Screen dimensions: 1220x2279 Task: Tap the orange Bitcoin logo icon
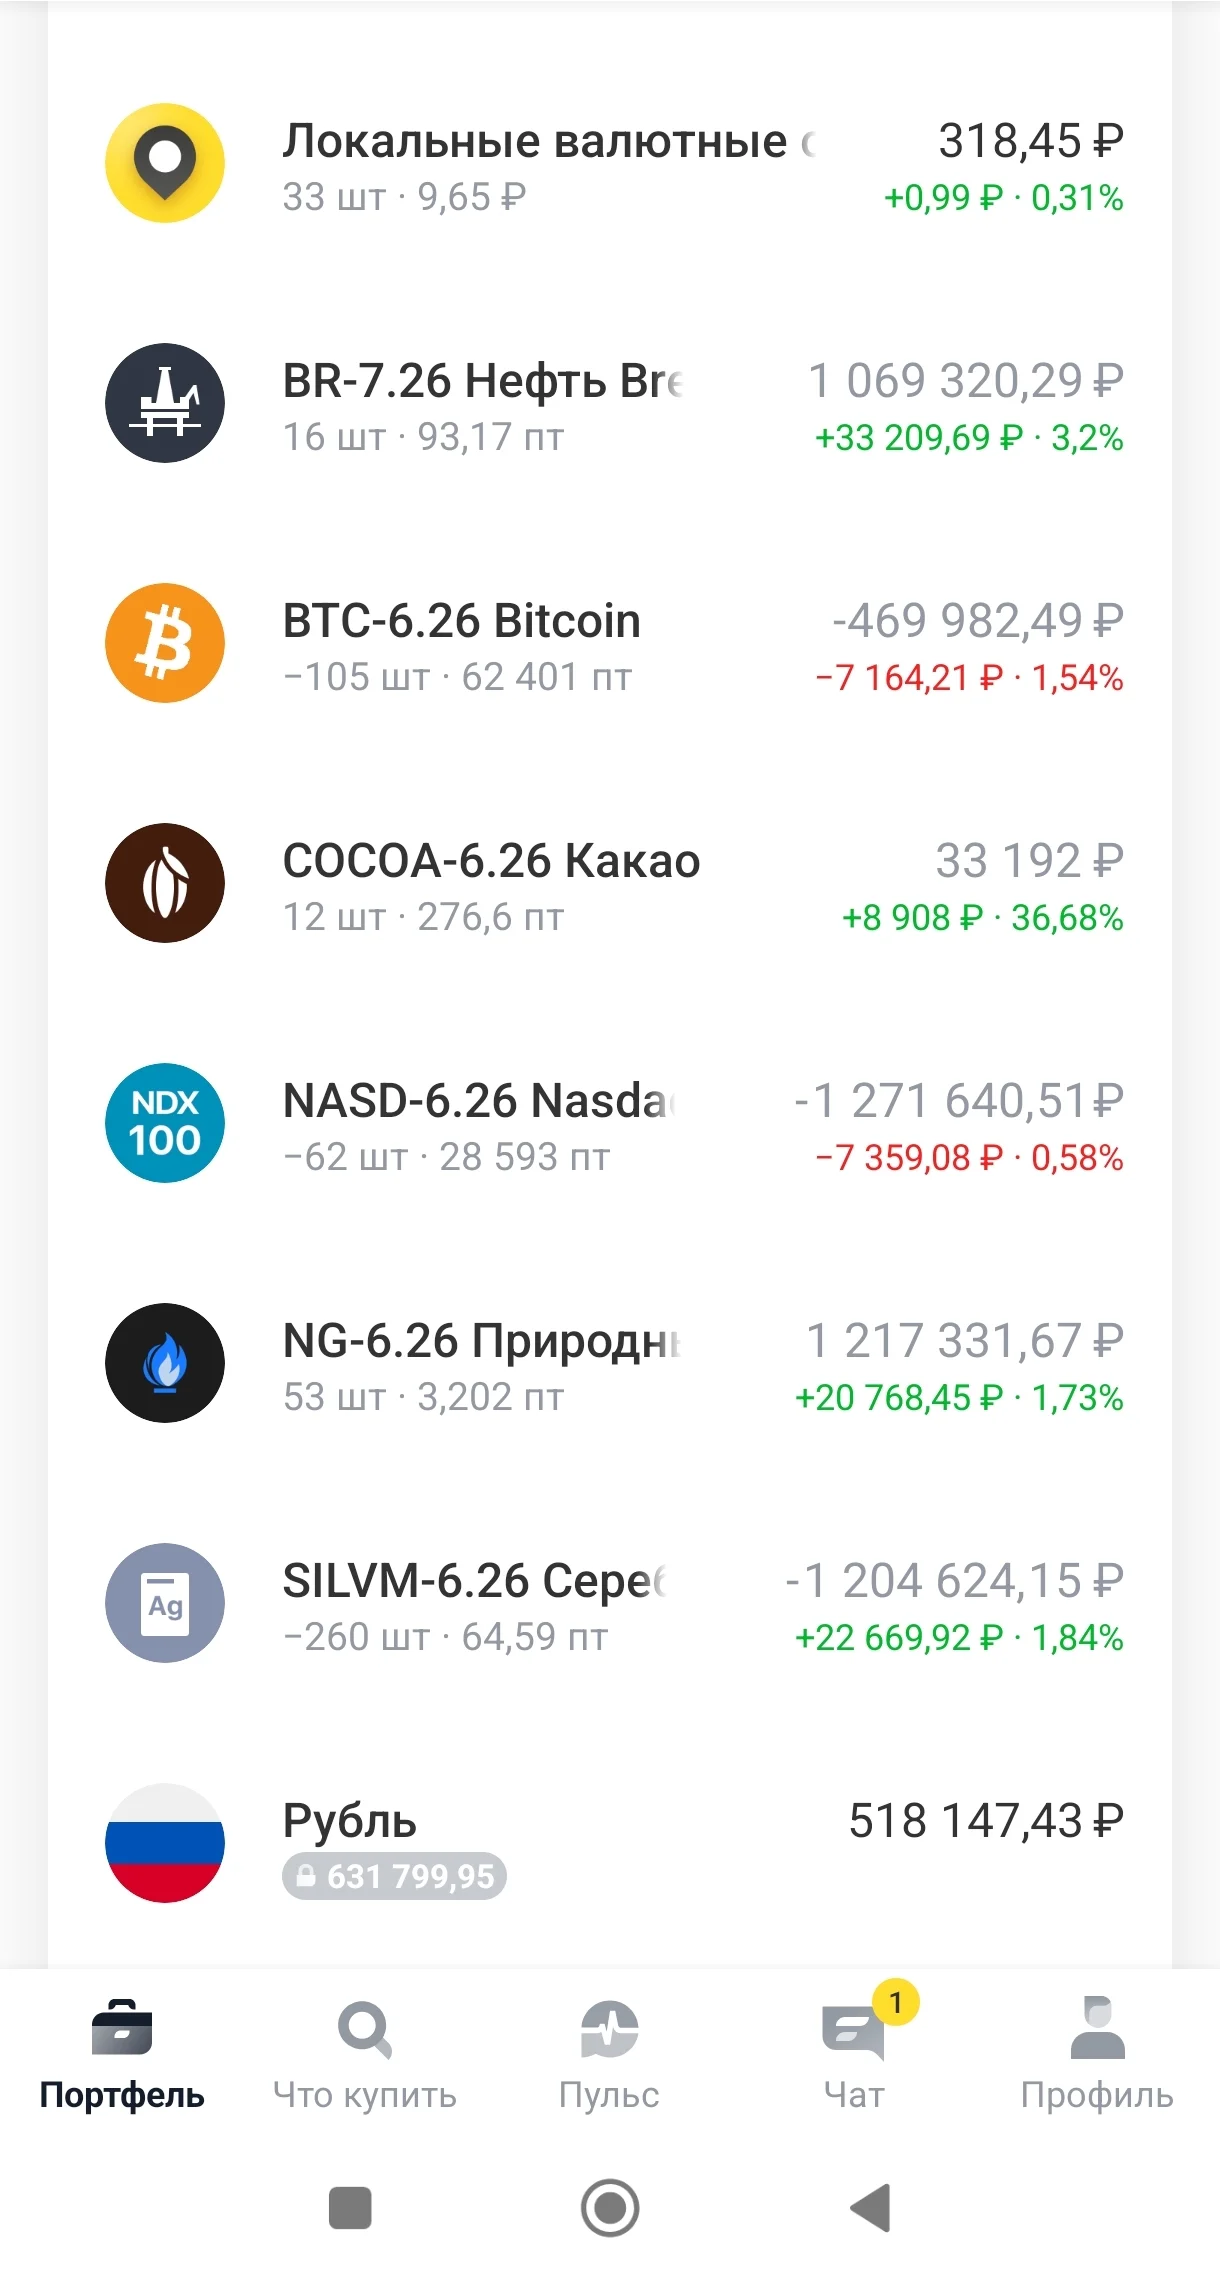click(165, 643)
